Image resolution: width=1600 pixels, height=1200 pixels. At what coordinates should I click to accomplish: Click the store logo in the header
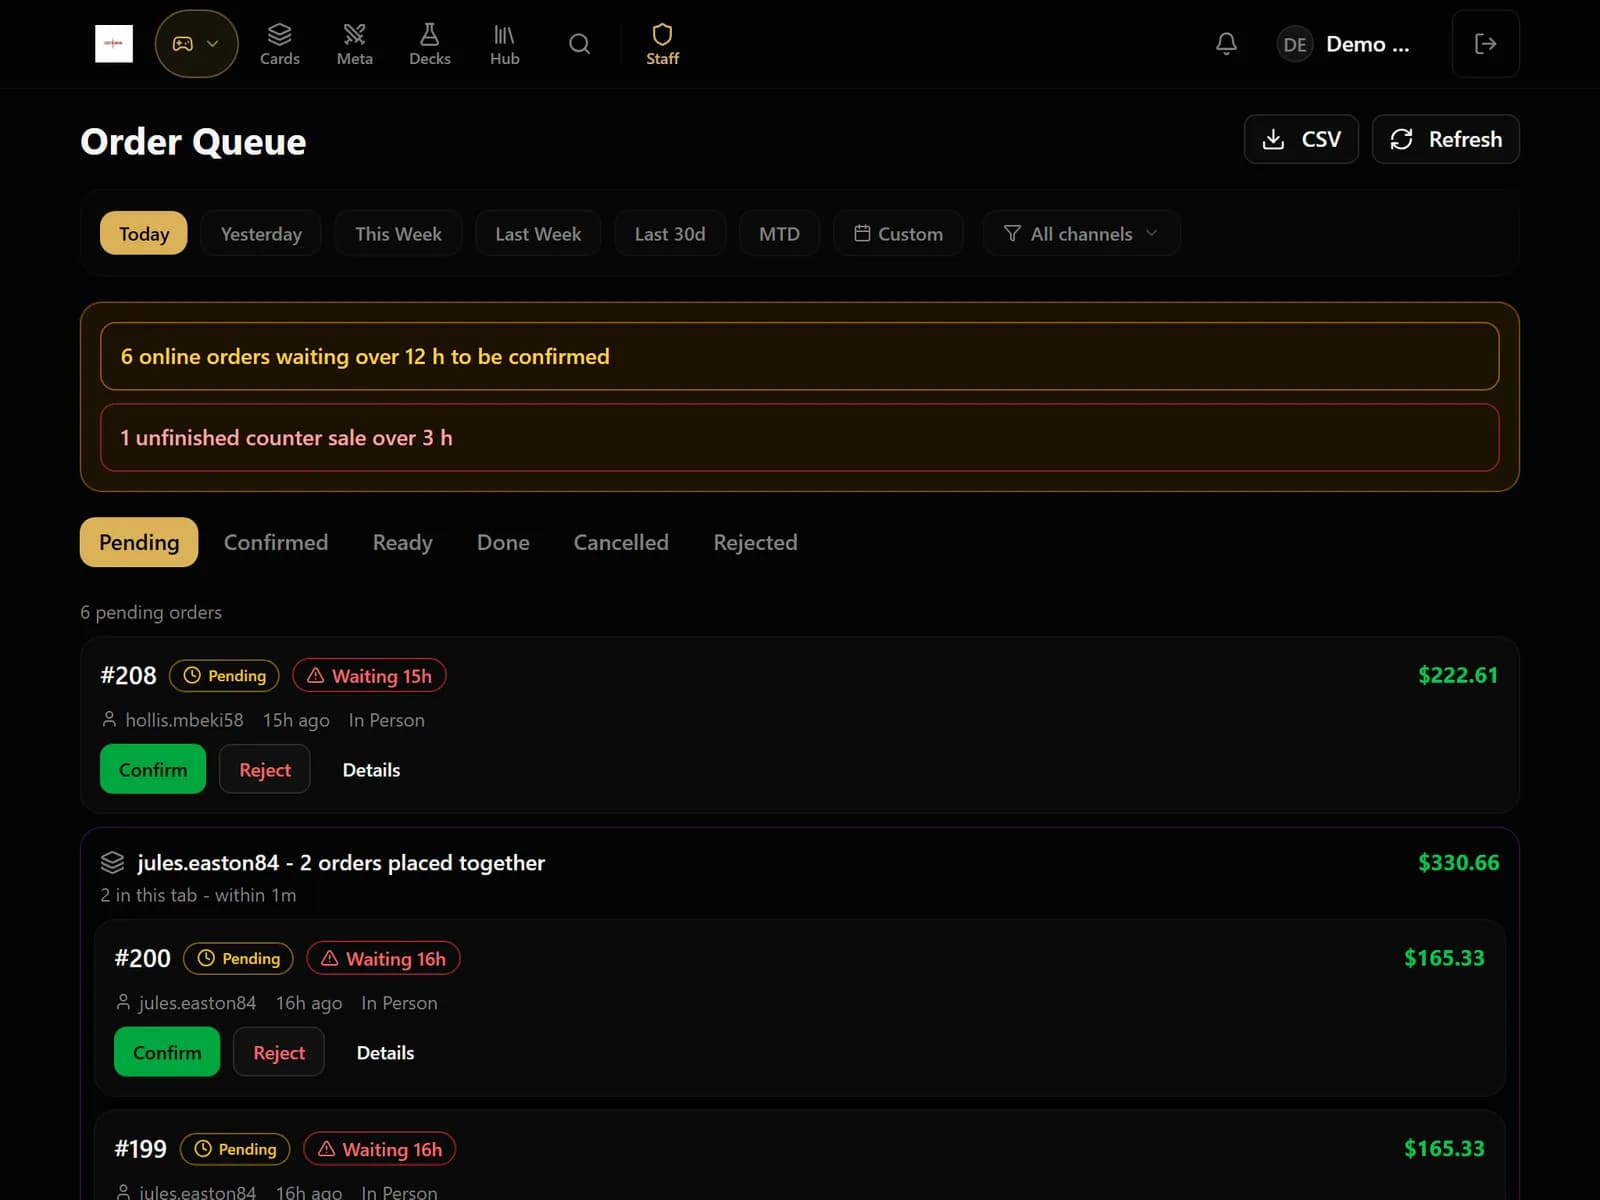(114, 44)
